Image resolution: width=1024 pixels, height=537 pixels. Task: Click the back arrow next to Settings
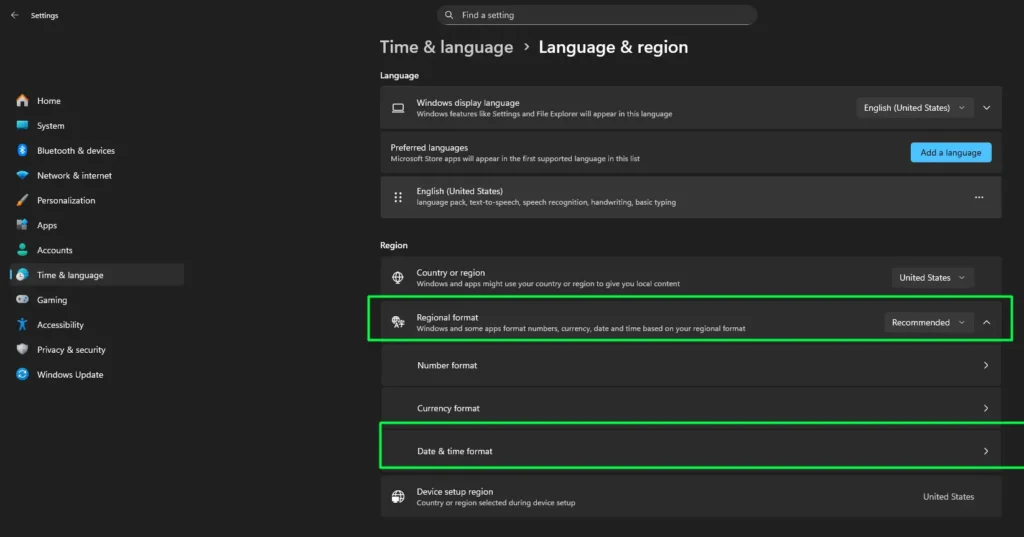(14, 15)
